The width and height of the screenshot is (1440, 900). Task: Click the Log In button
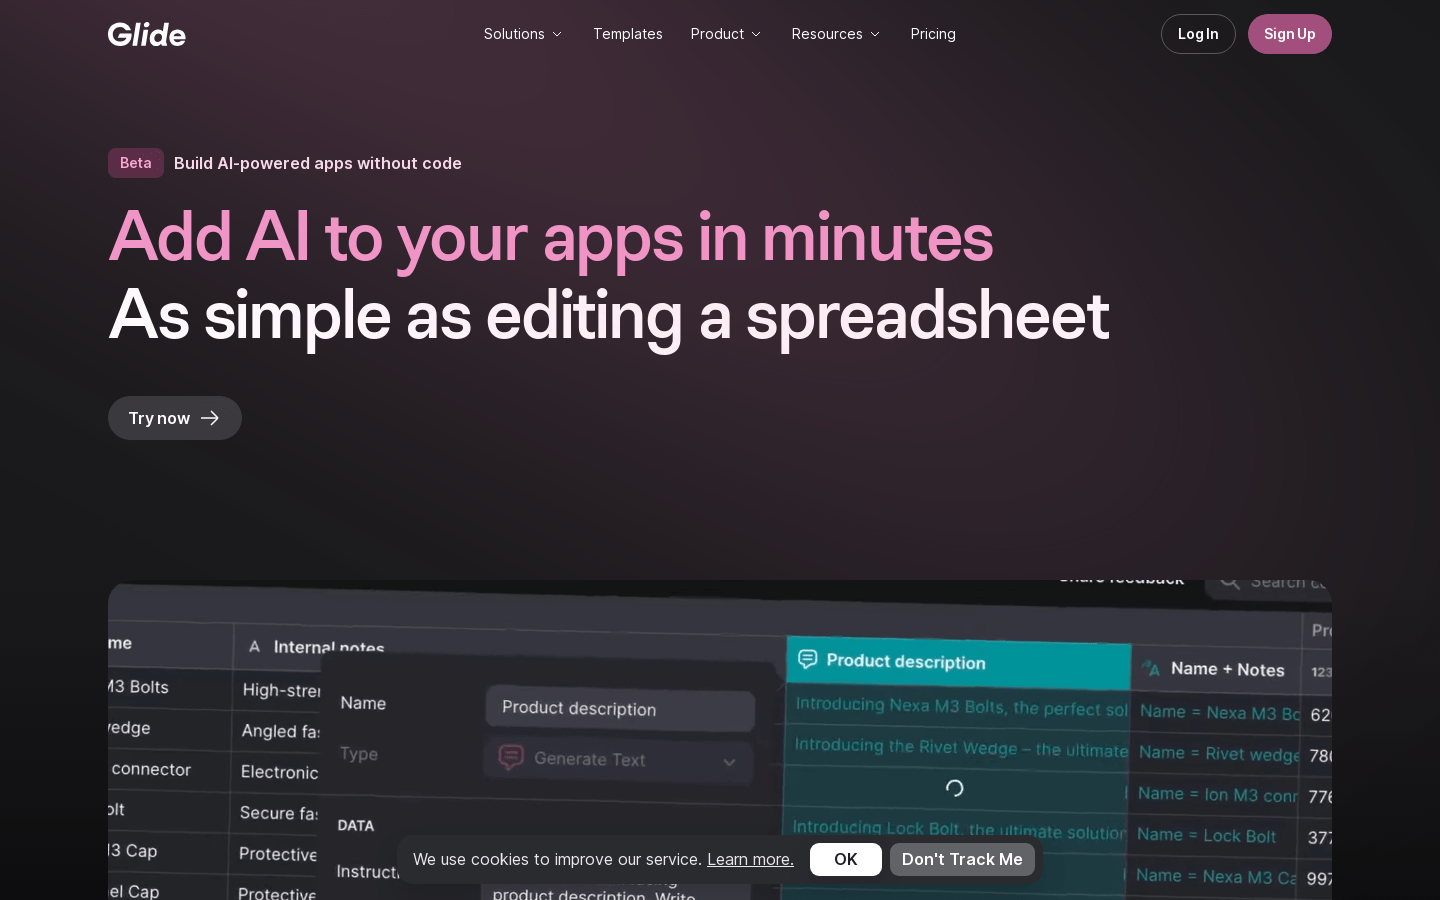[x=1198, y=34]
